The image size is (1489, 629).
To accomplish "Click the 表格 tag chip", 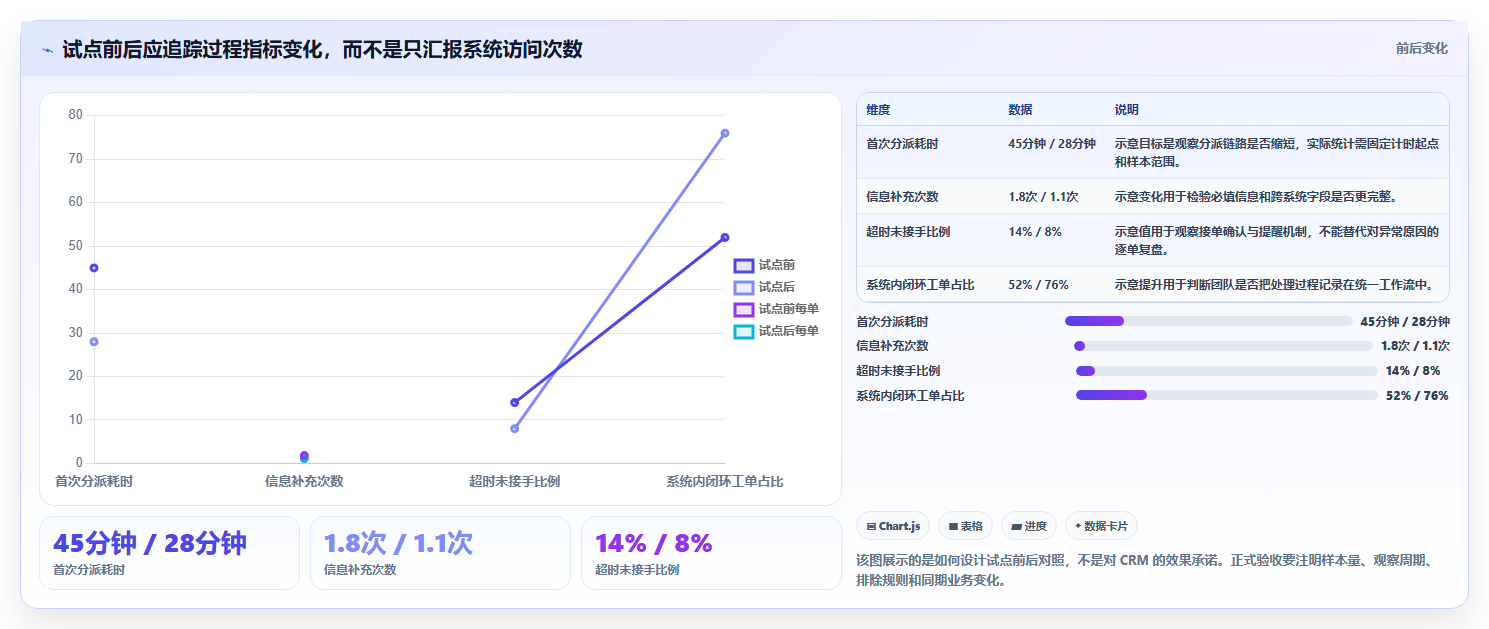I will pyautogui.click(x=965, y=526).
